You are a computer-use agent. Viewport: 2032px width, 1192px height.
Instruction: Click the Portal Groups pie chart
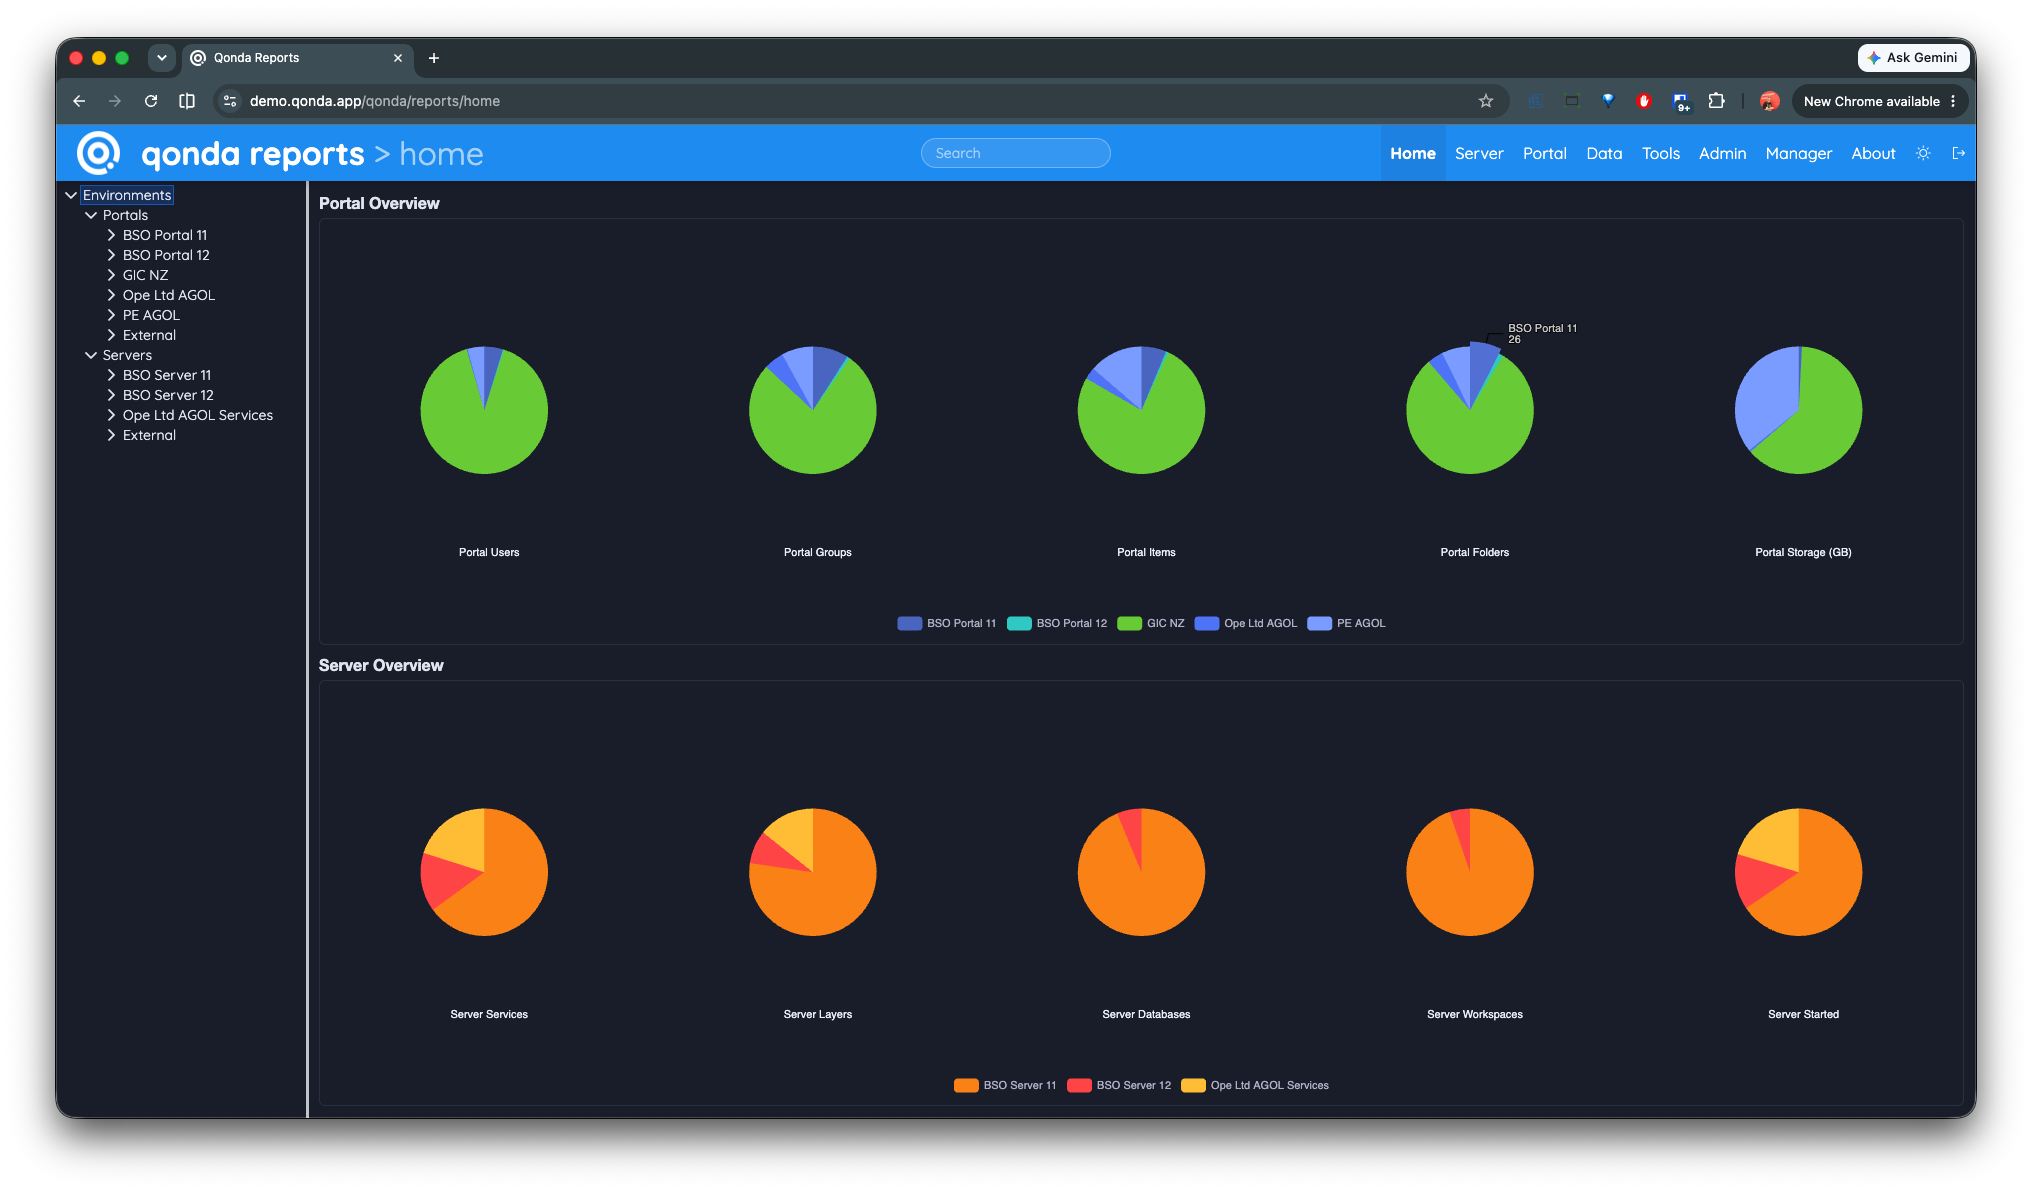coord(813,410)
